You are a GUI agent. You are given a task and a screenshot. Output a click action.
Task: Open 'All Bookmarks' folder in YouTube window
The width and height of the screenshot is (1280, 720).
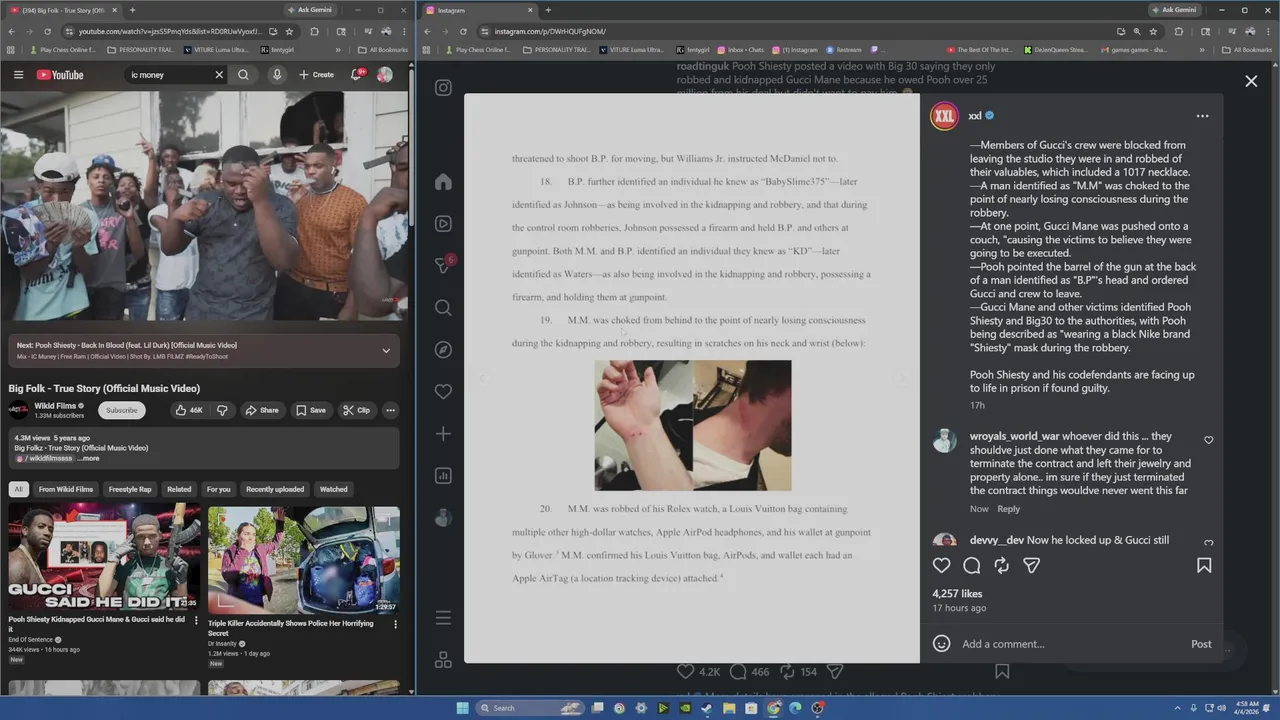383,49
